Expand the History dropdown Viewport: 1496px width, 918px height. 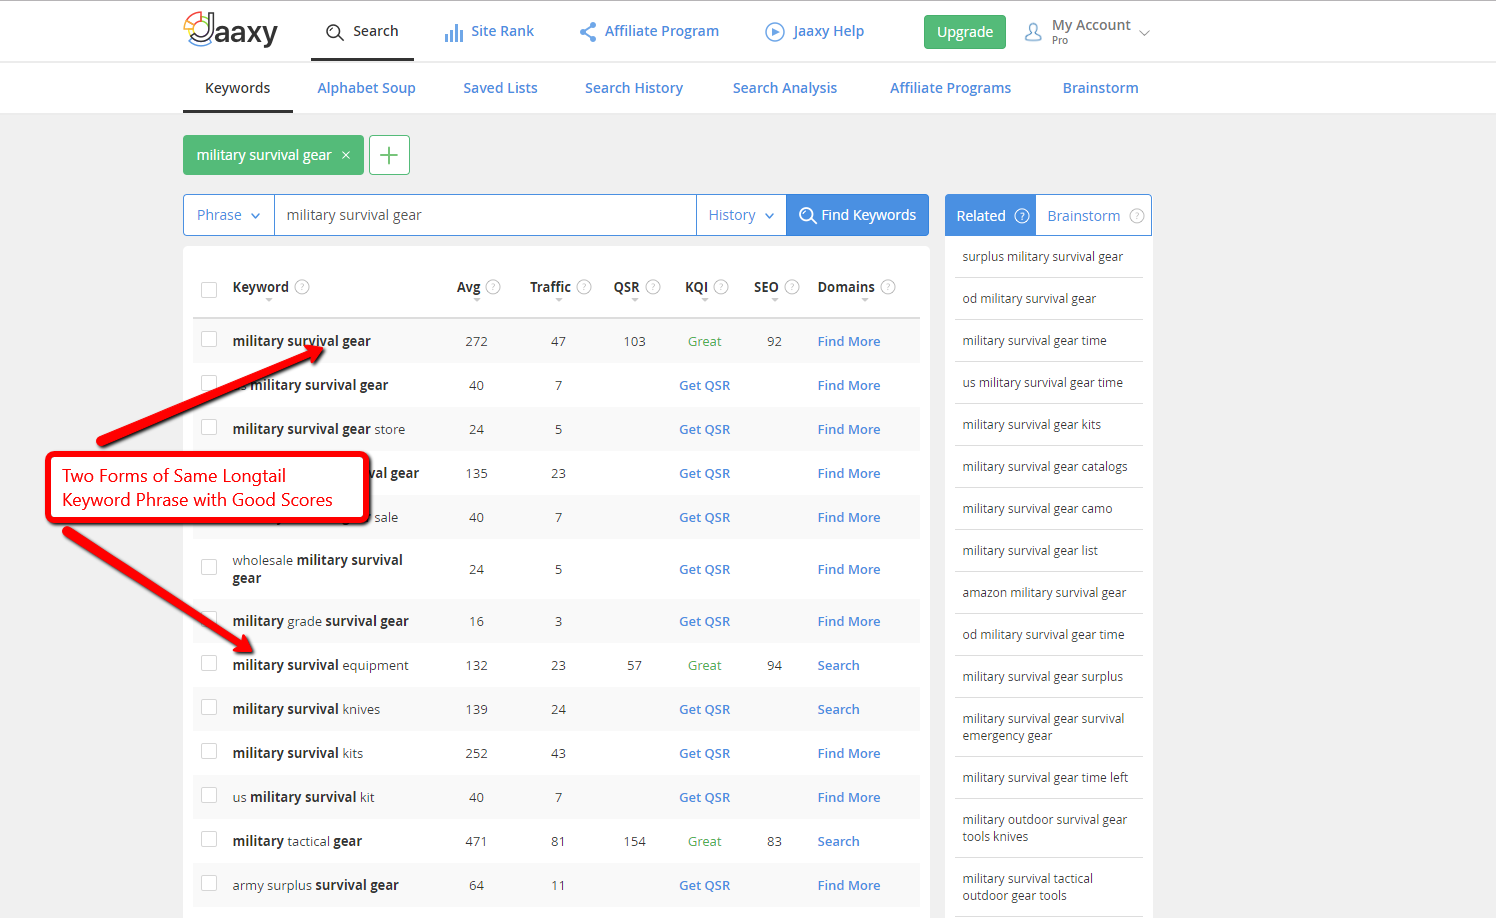click(741, 215)
